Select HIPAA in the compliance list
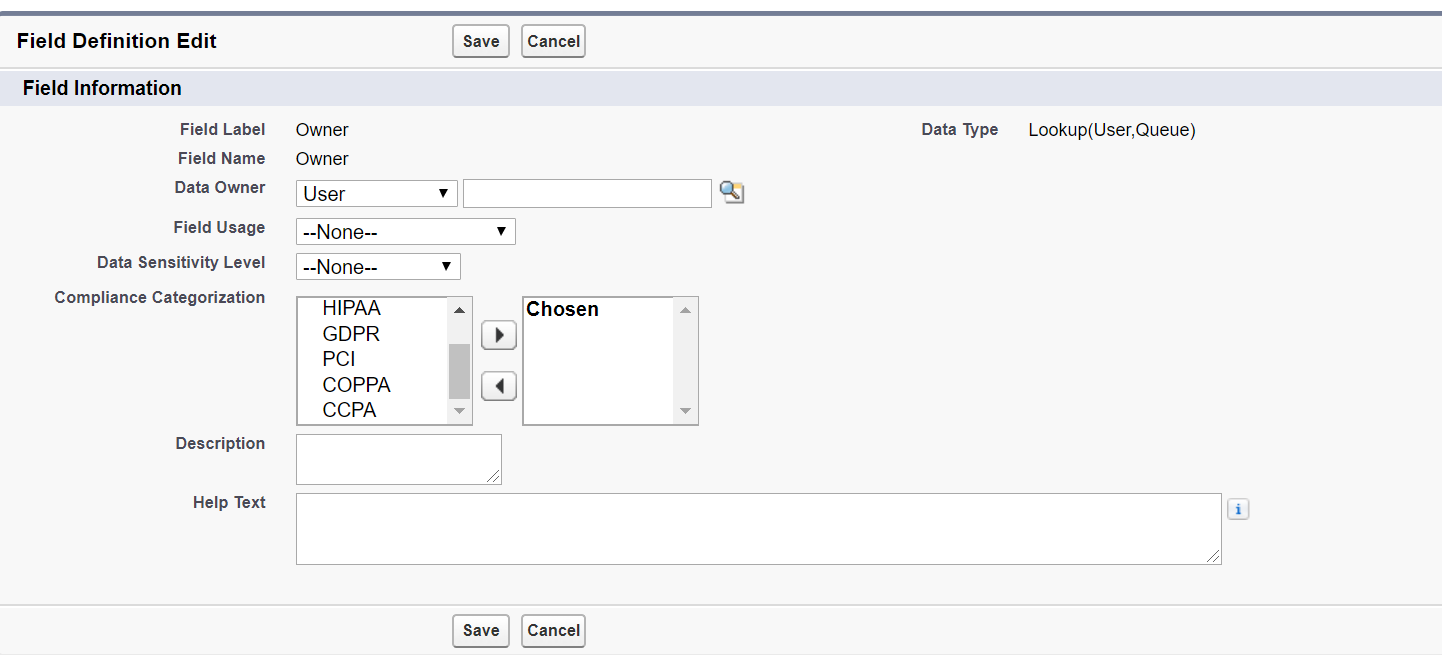The height and width of the screenshot is (655, 1442). (x=351, y=308)
